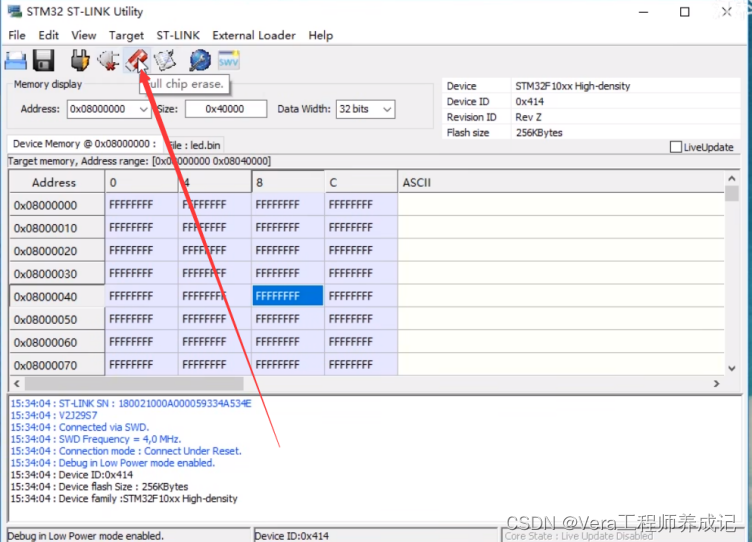Click the Device ID value 0x414

(x=529, y=102)
